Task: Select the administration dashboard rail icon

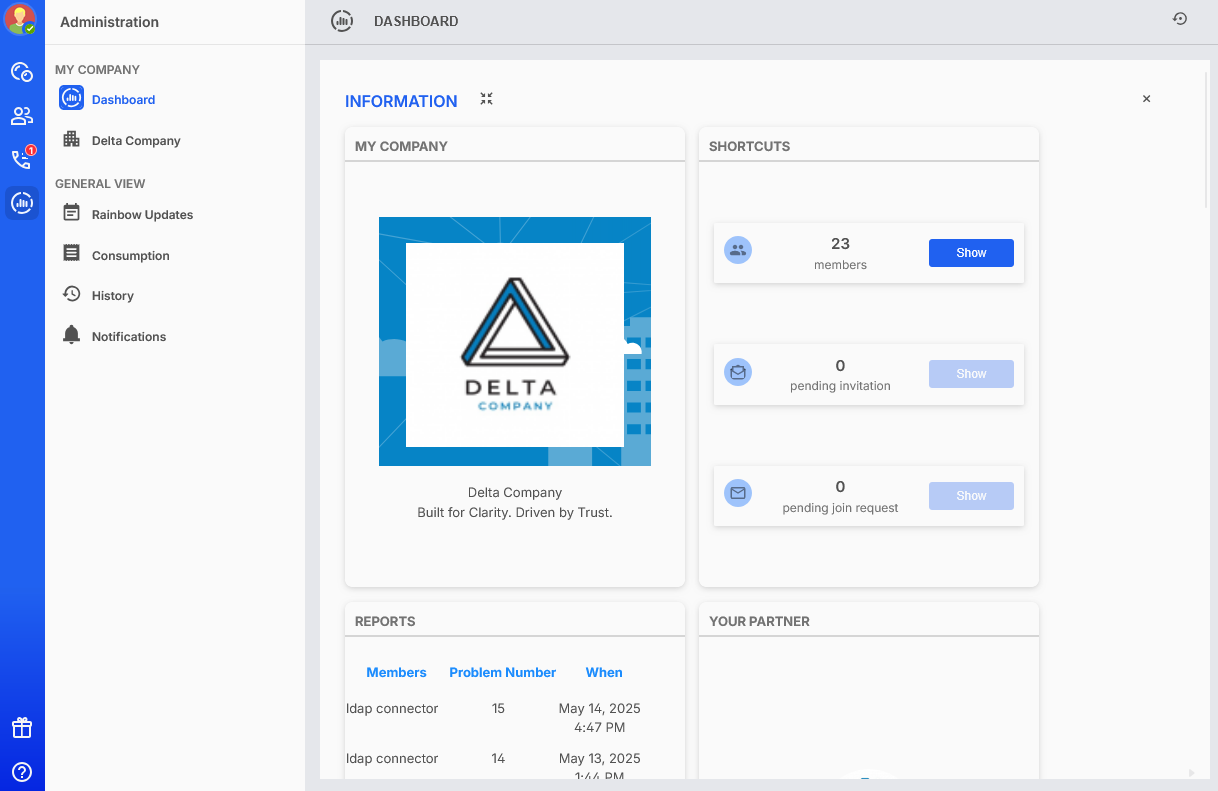Action: coord(21,203)
